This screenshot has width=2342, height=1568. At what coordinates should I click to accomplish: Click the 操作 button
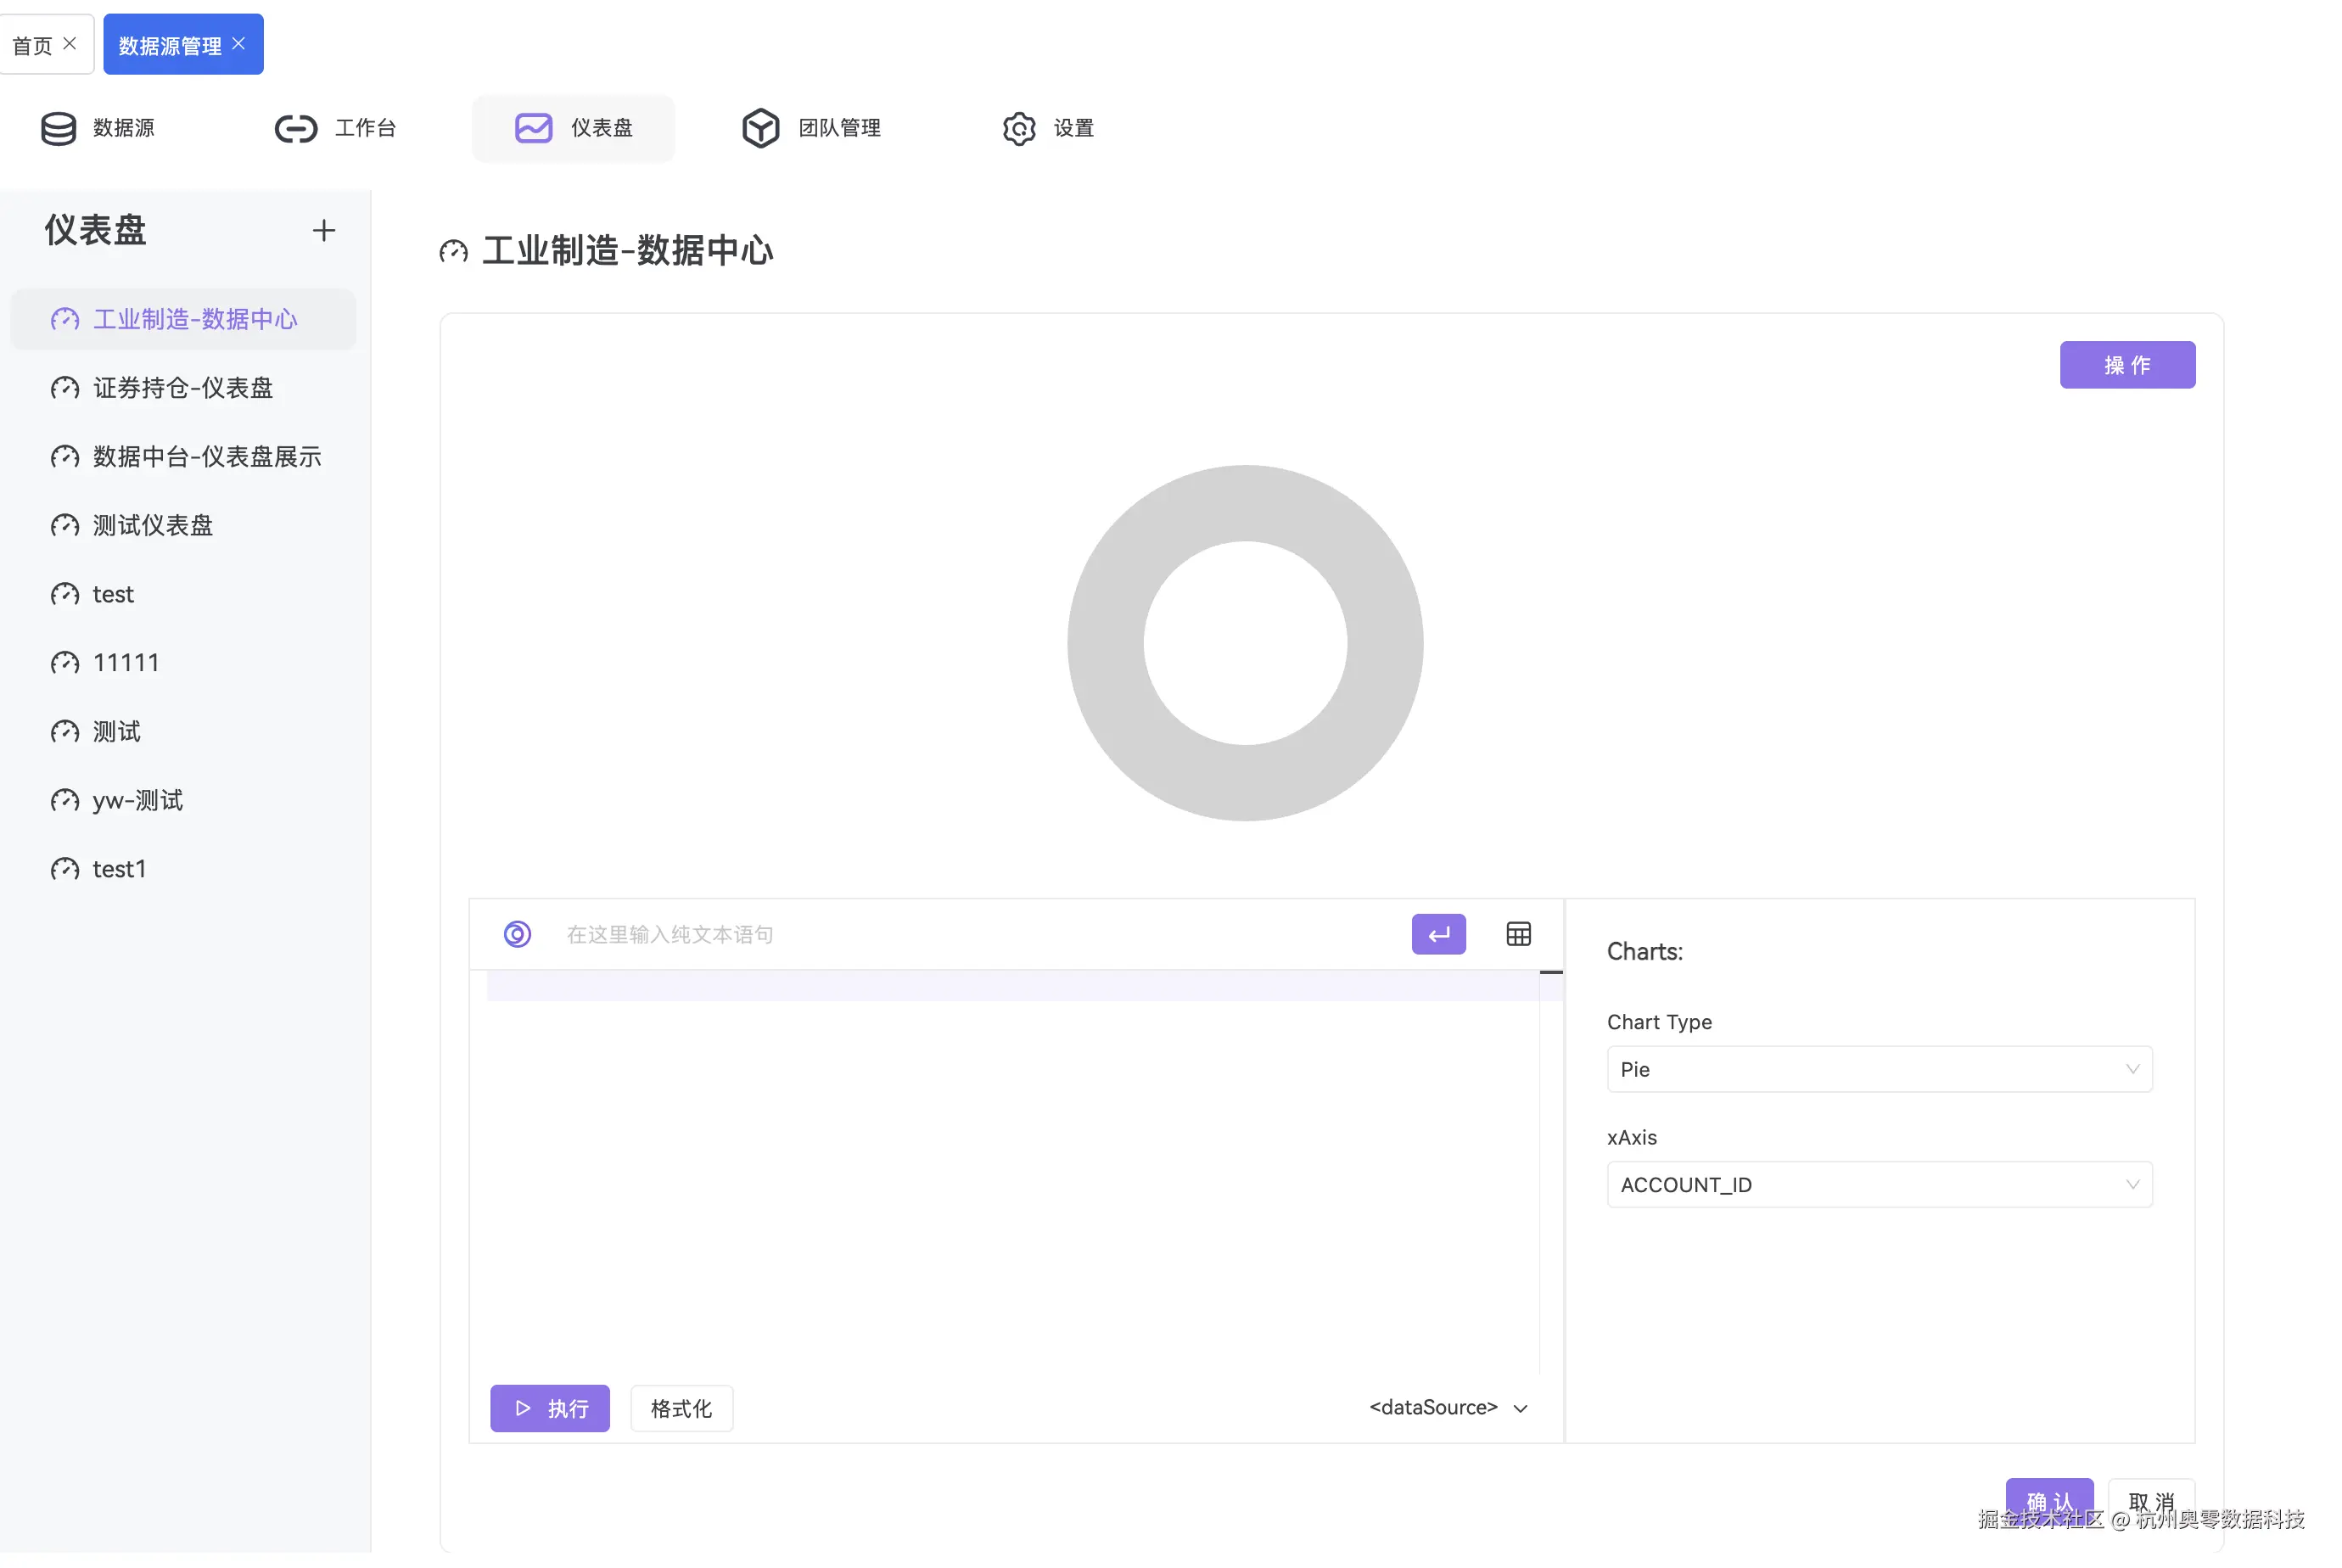pos(2128,364)
